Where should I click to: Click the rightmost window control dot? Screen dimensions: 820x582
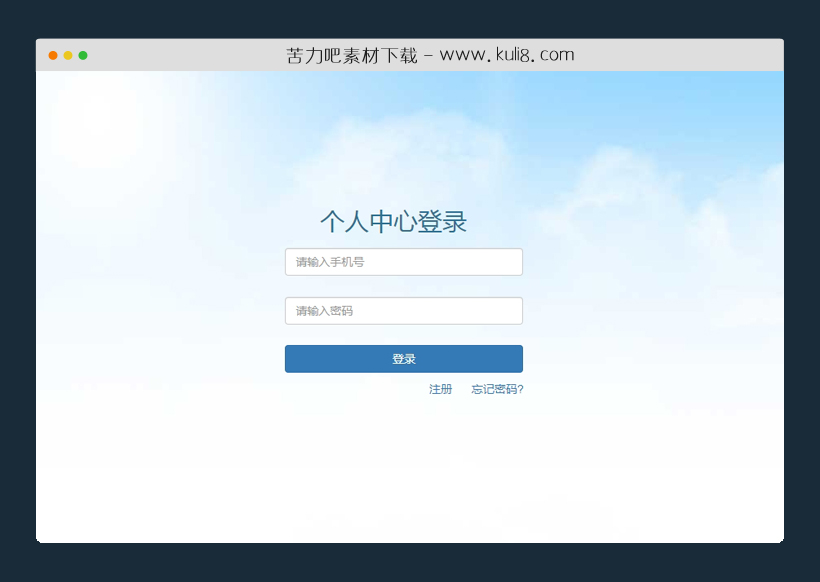click(x=84, y=55)
